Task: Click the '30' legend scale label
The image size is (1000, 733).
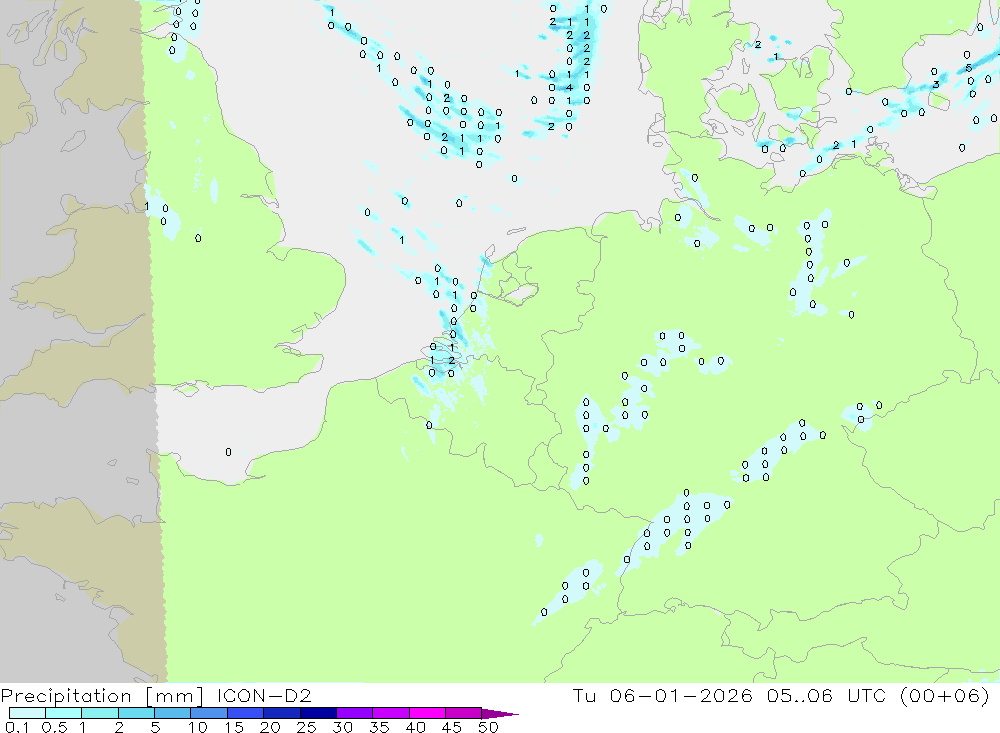Action: pyautogui.click(x=343, y=727)
